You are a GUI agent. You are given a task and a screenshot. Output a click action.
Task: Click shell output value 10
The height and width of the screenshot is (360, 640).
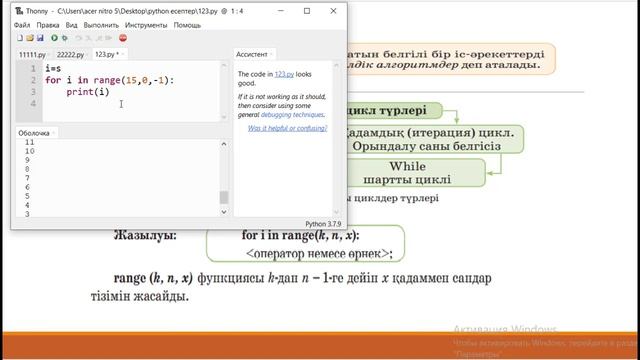29,151
